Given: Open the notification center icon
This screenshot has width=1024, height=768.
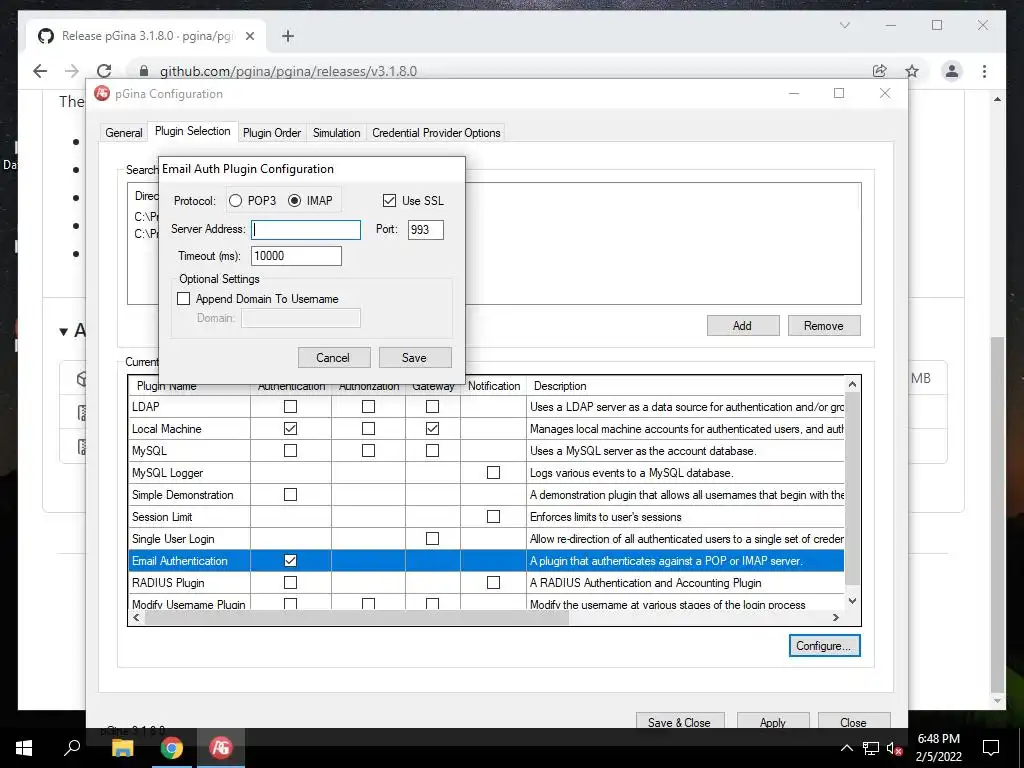Looking at the screenshot, I should [x=991, y=748].
